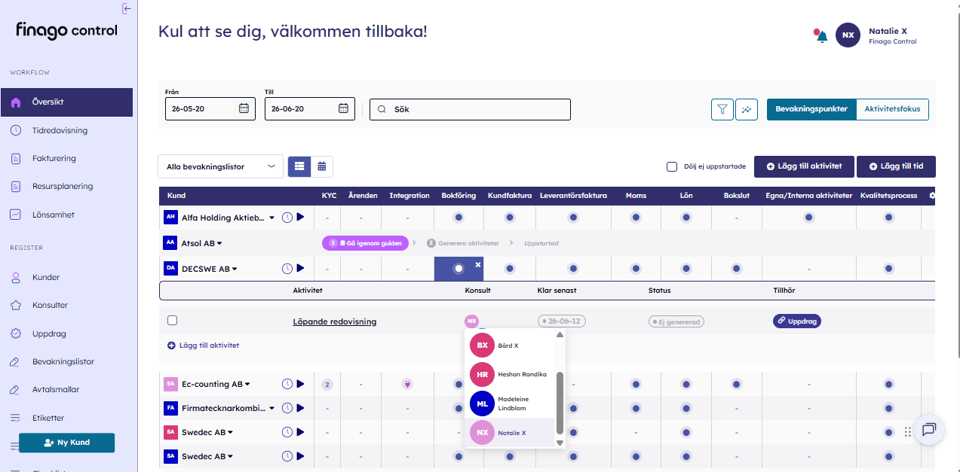The height and width of the screenshot is (472, 960).
Task: Open the filter funnel icon
Action: 722,110
